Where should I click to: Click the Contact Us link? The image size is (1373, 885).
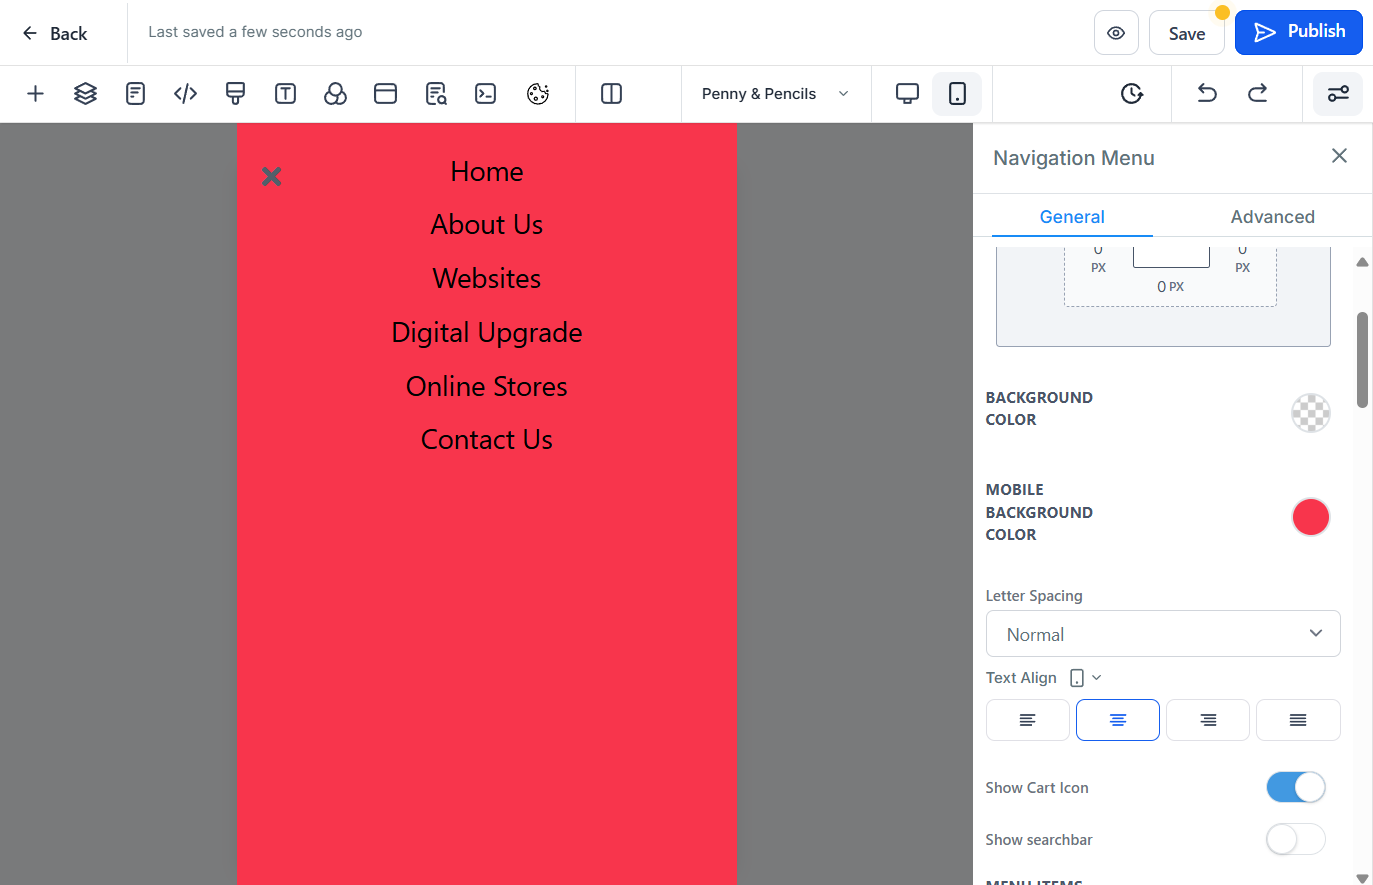point(487,440)
